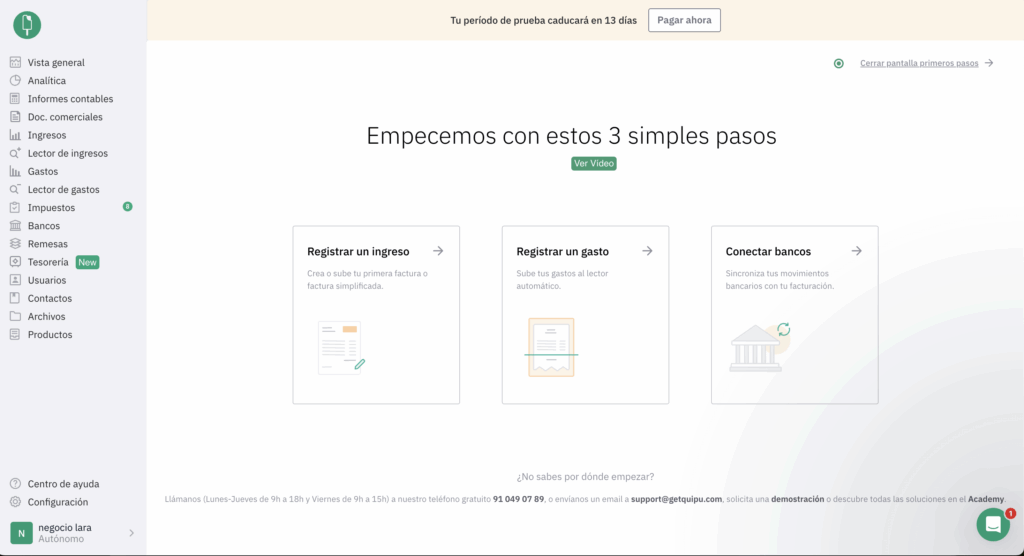Click the Usuarios person icon
The image size is (1024, 556).
click(15, 280)
